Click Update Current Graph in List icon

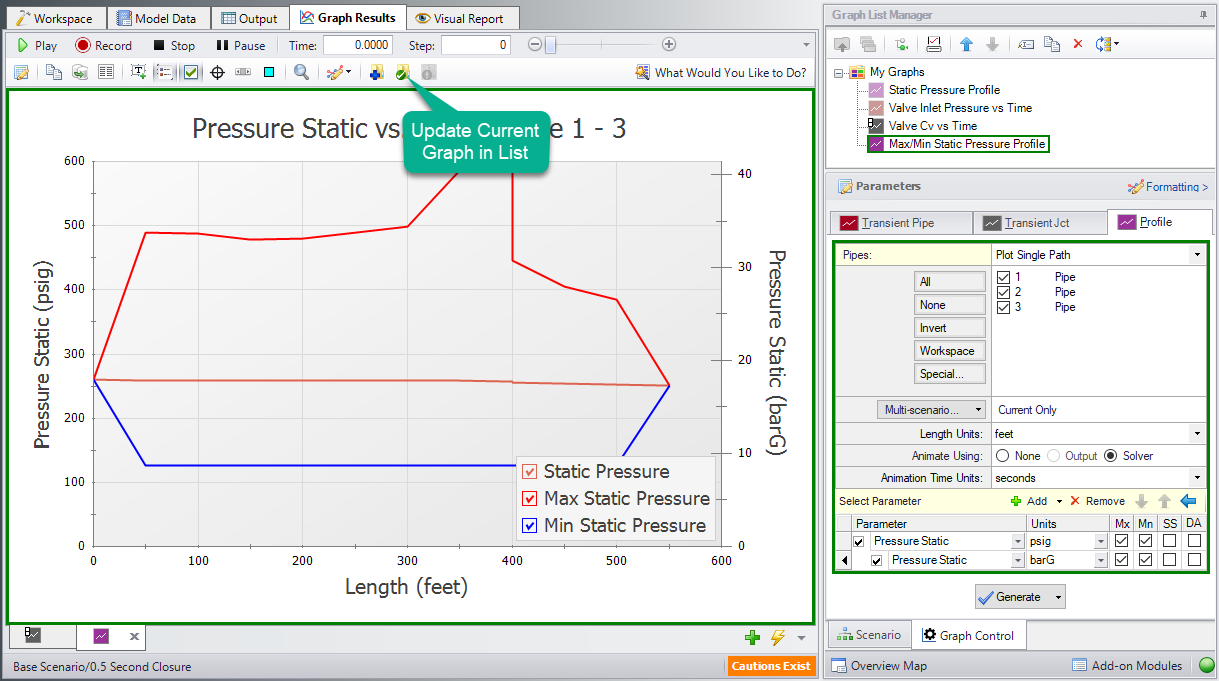[x=402, y=72]
